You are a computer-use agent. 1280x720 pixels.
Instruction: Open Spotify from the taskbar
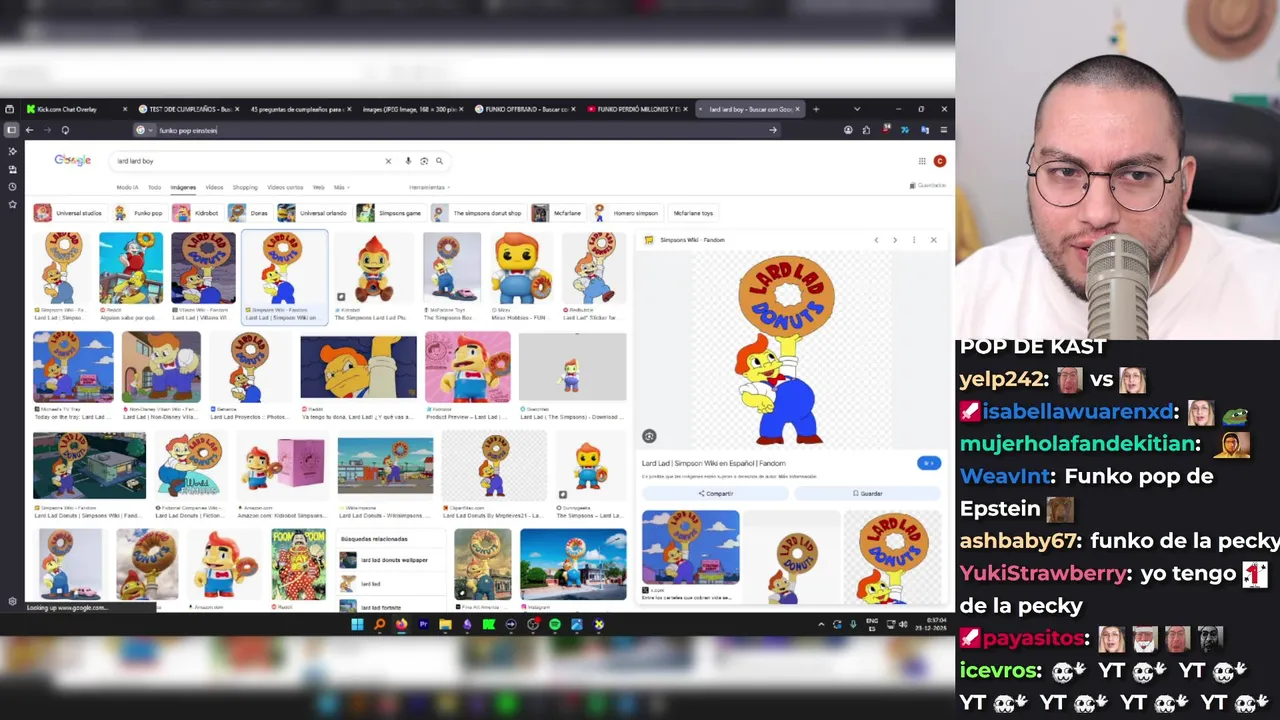pyautogui.click(x=555, y=624)
